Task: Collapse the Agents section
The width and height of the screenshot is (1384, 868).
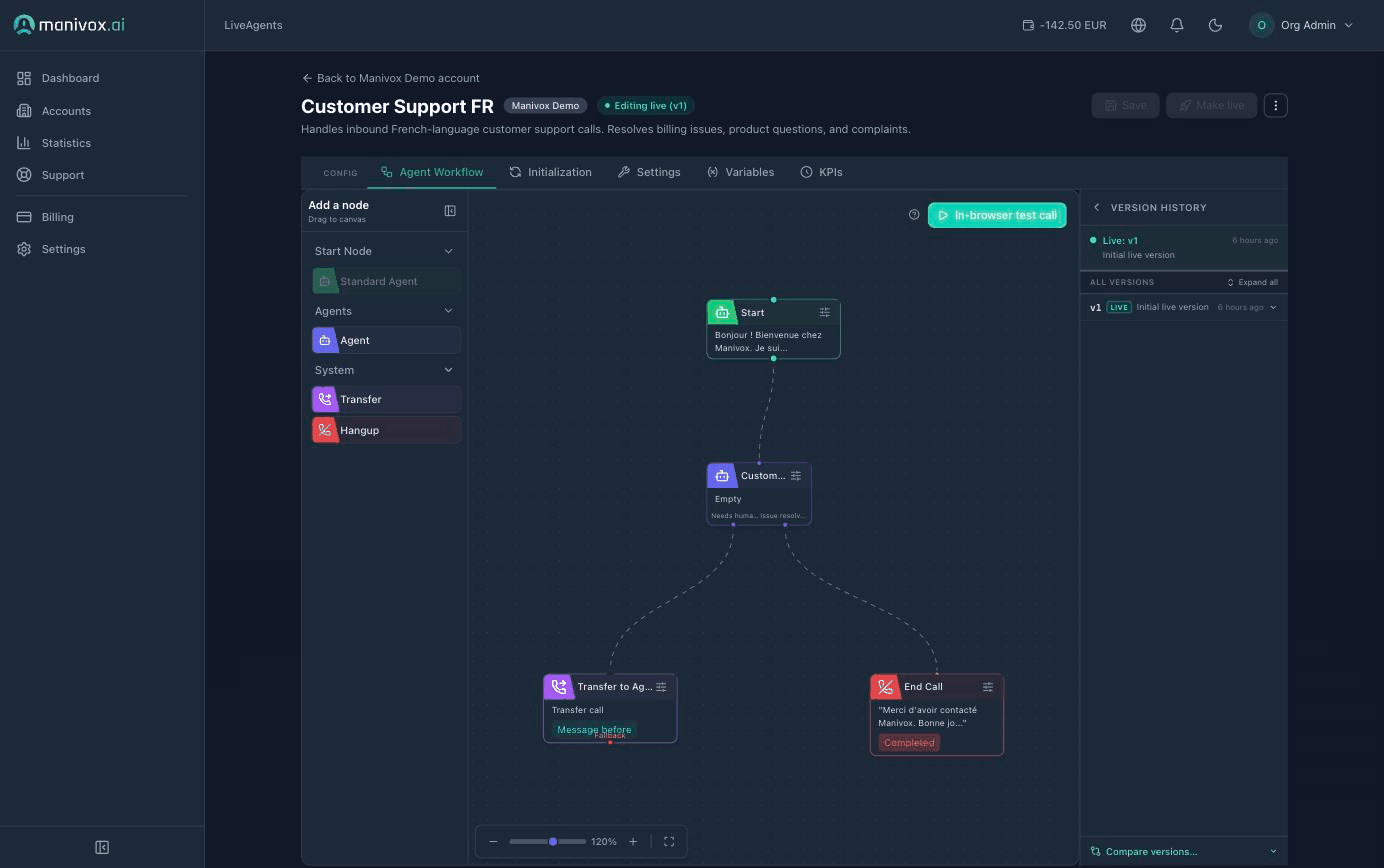Action: 448,311
